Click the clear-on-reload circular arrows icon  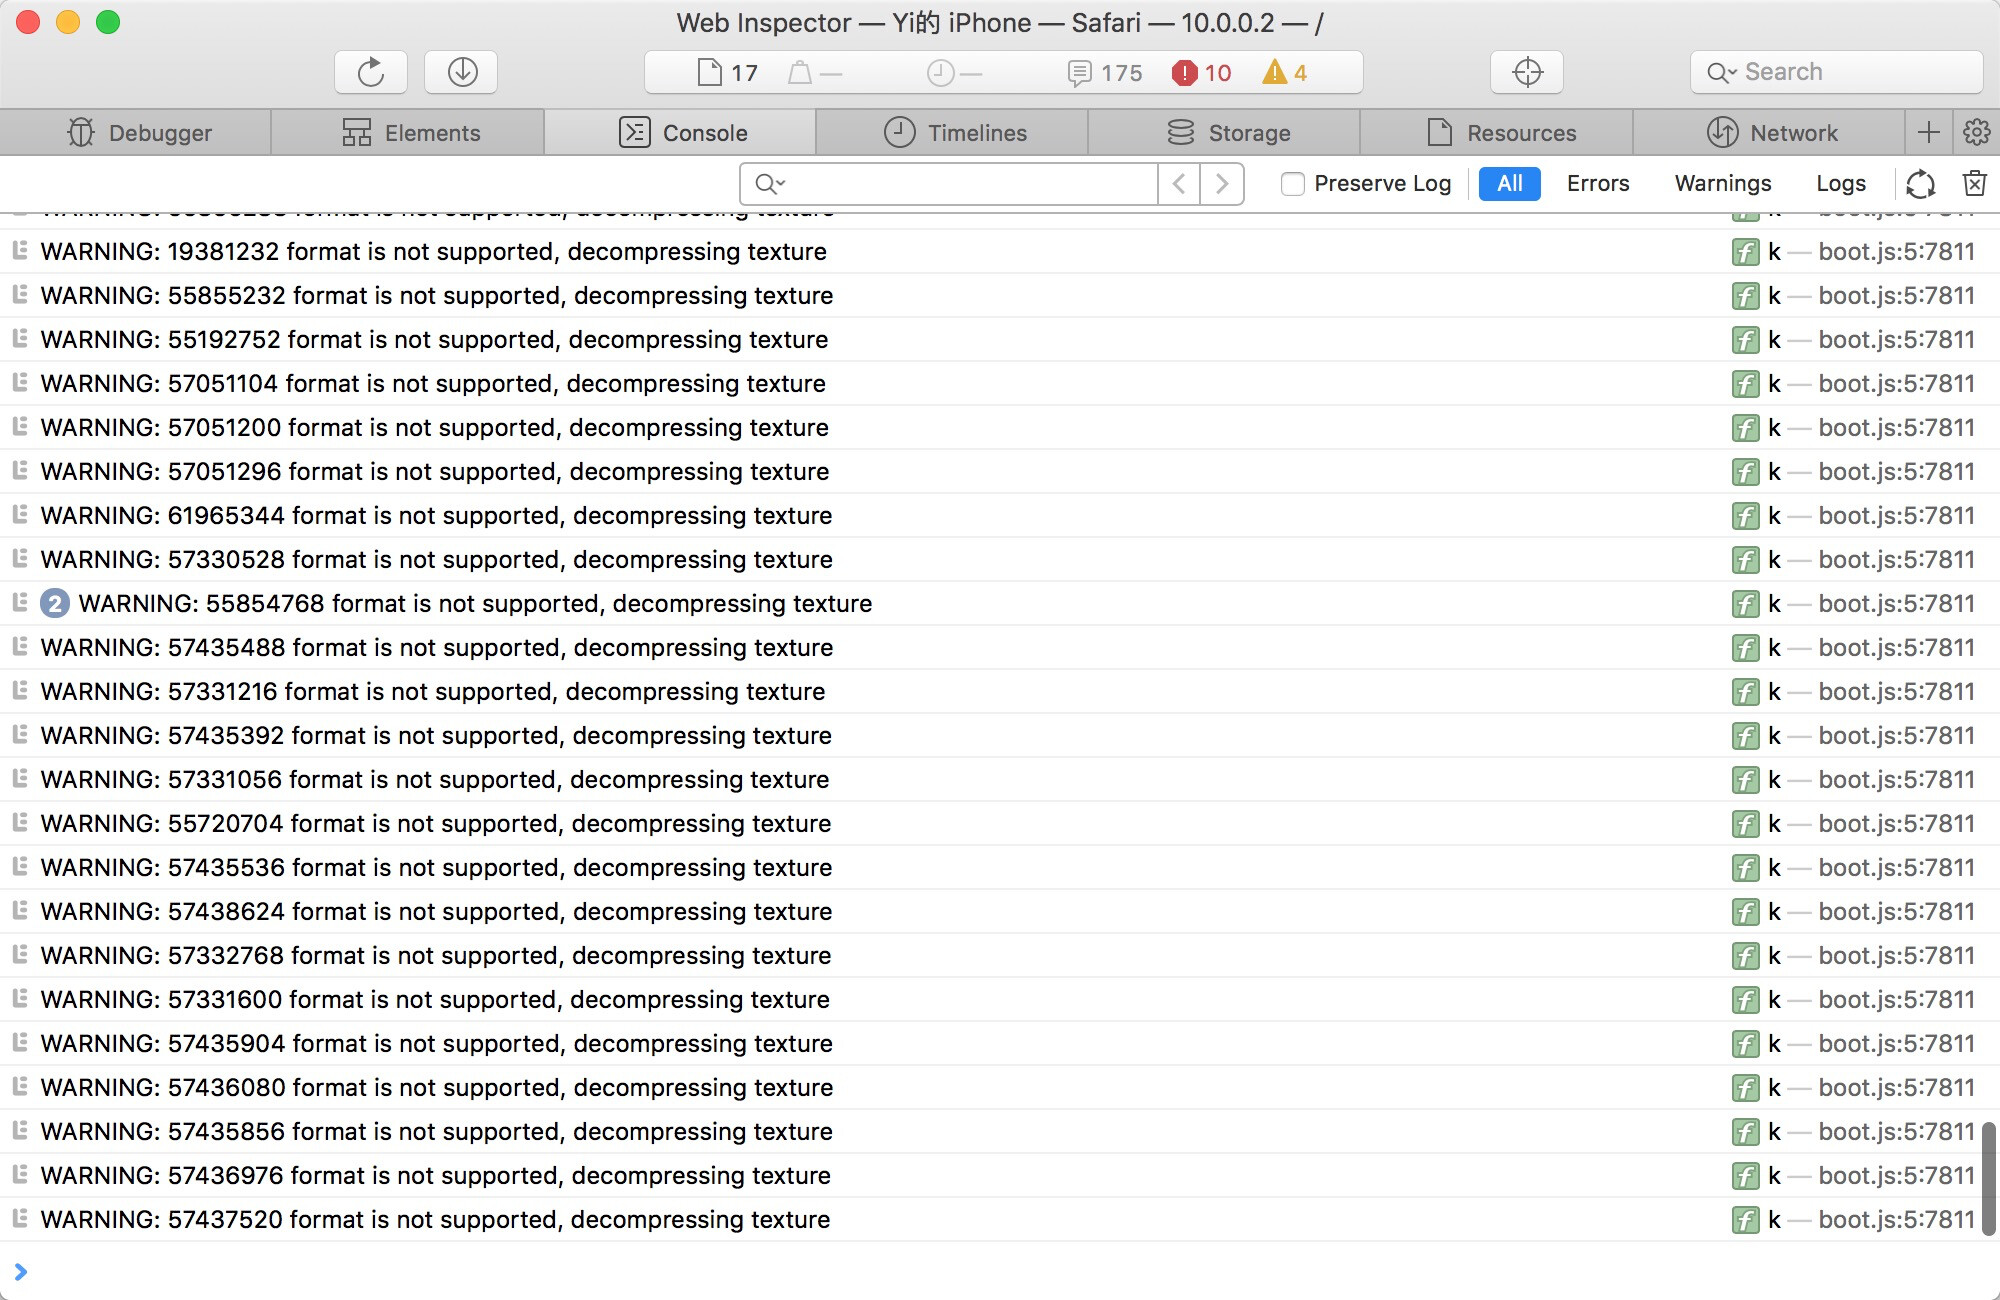pos(1920,184)
